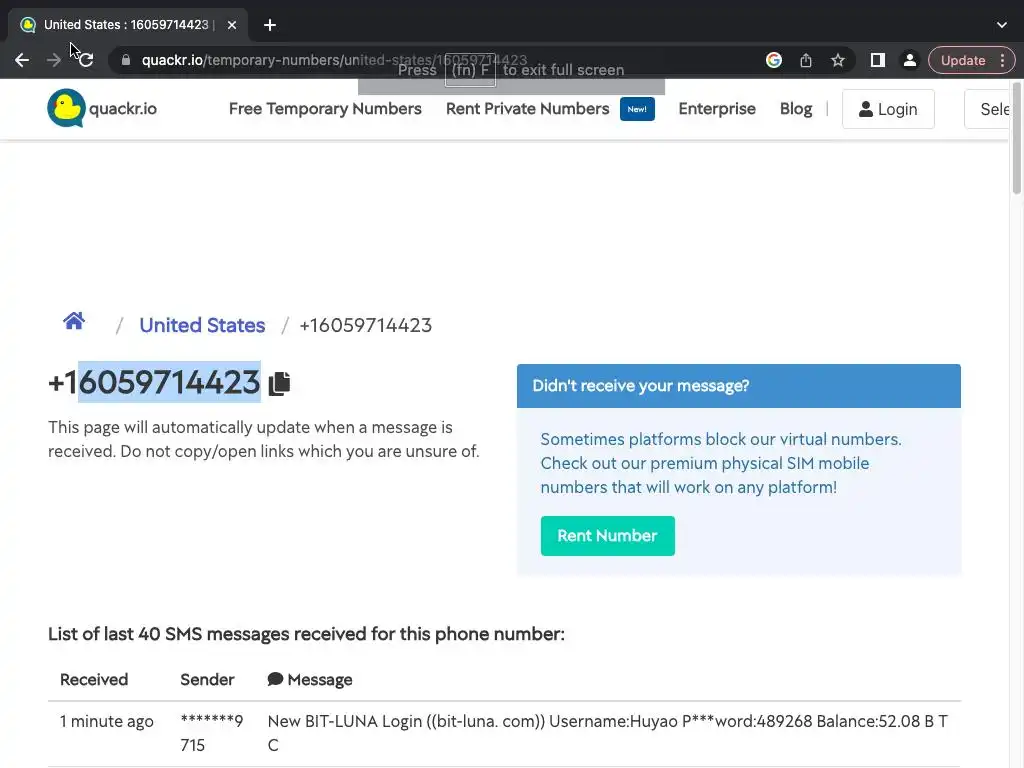This screenshot has height=768, width=1024.
Task: Open a new browser tab
Action: point(270,25)
